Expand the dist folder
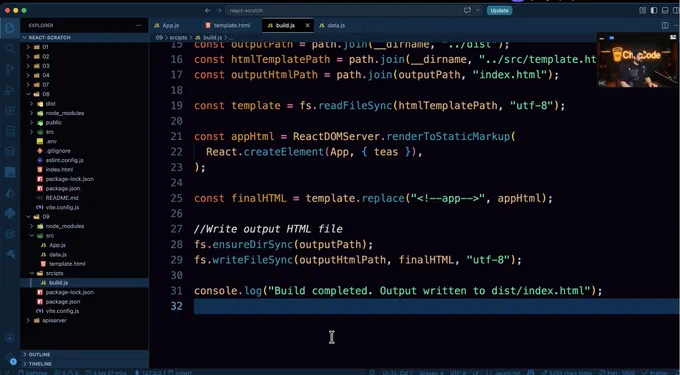The height and width of the screenshot is (375, 680). coord(85,104)
